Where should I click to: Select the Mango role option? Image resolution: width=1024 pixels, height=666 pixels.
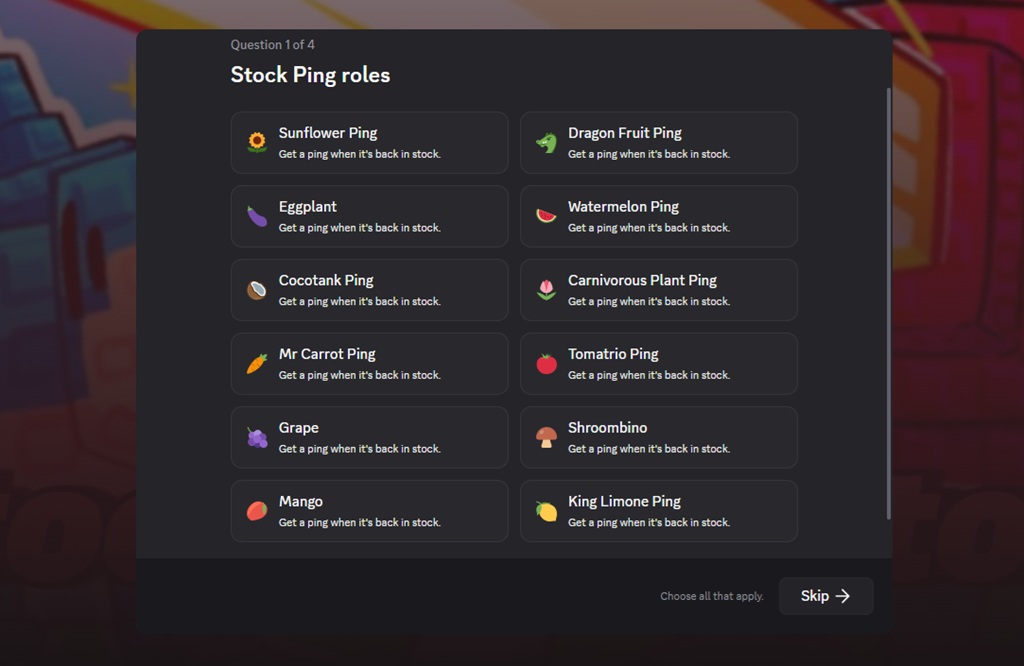[x=369, y=511]
